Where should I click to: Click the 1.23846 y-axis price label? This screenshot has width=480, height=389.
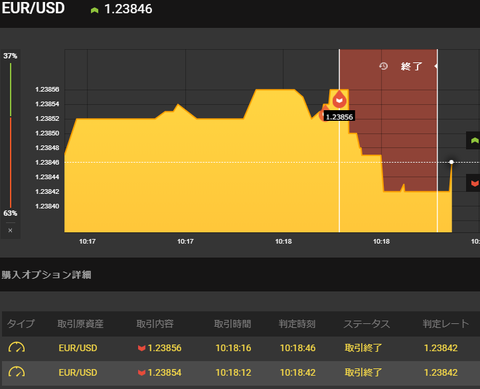pyautogui.click(x=47, y=163)
